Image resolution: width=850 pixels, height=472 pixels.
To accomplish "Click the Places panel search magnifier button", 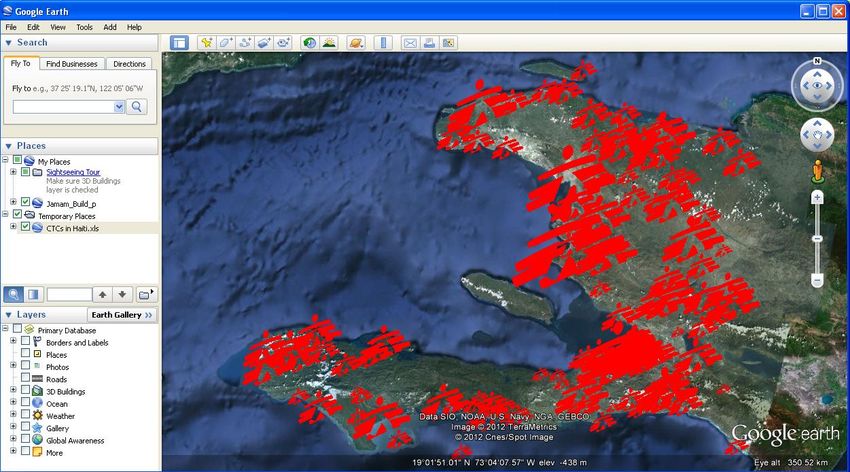I will (x=14, y=294).
